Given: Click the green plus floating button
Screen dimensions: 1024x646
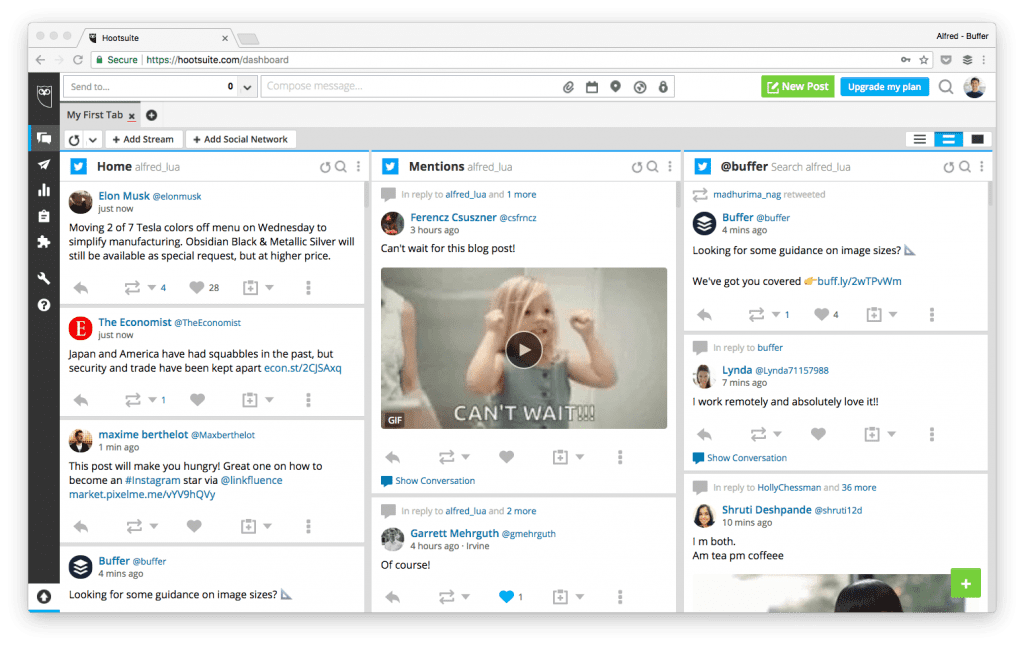Looking at the screenshot, I should pyautogui.click(x=966, y=583).
